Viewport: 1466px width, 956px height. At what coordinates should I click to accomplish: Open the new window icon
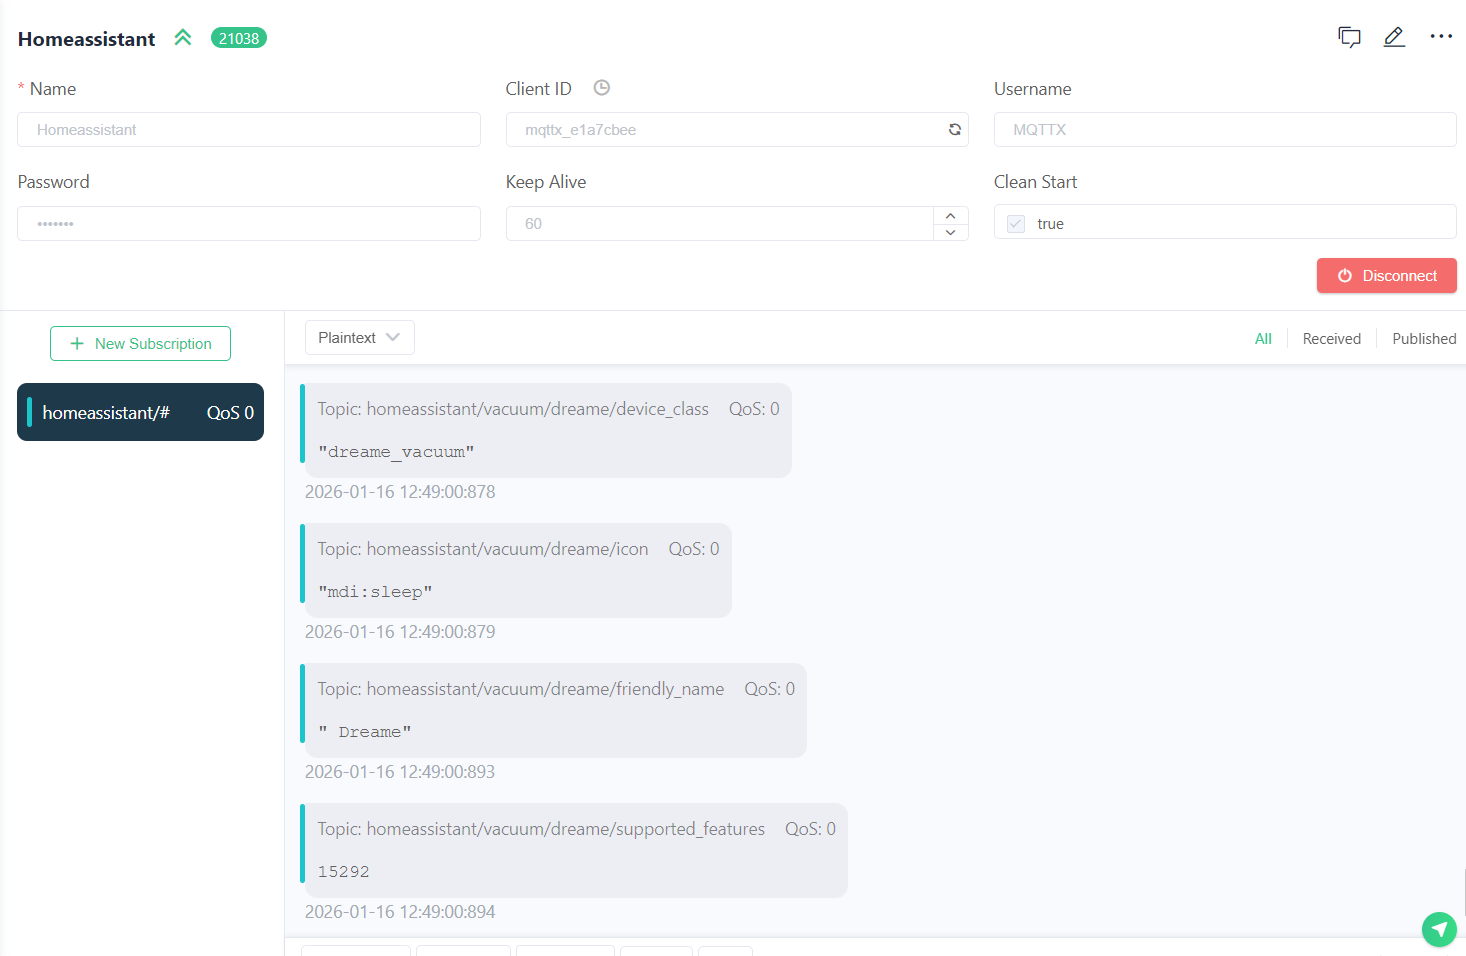click(1349, 37)
